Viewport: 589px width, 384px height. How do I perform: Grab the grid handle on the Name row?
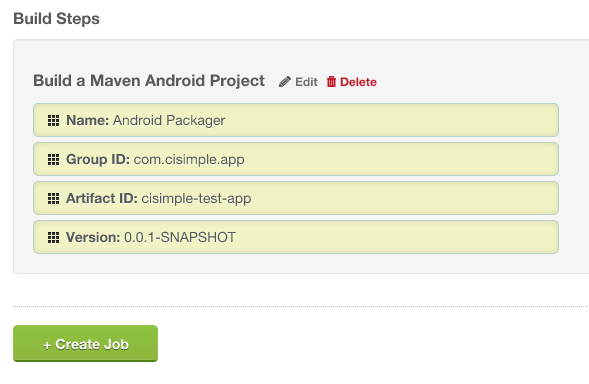click(53, 121)
